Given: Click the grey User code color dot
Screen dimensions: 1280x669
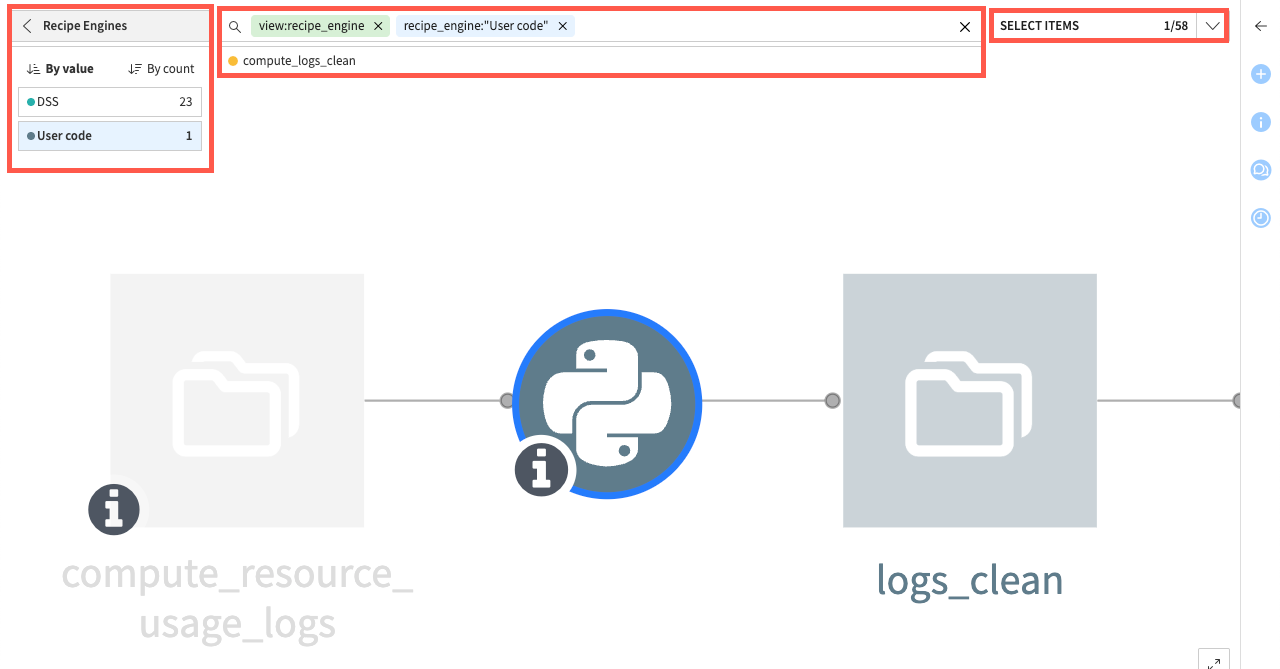Looking at the screenshot, I should click(31, 136).
